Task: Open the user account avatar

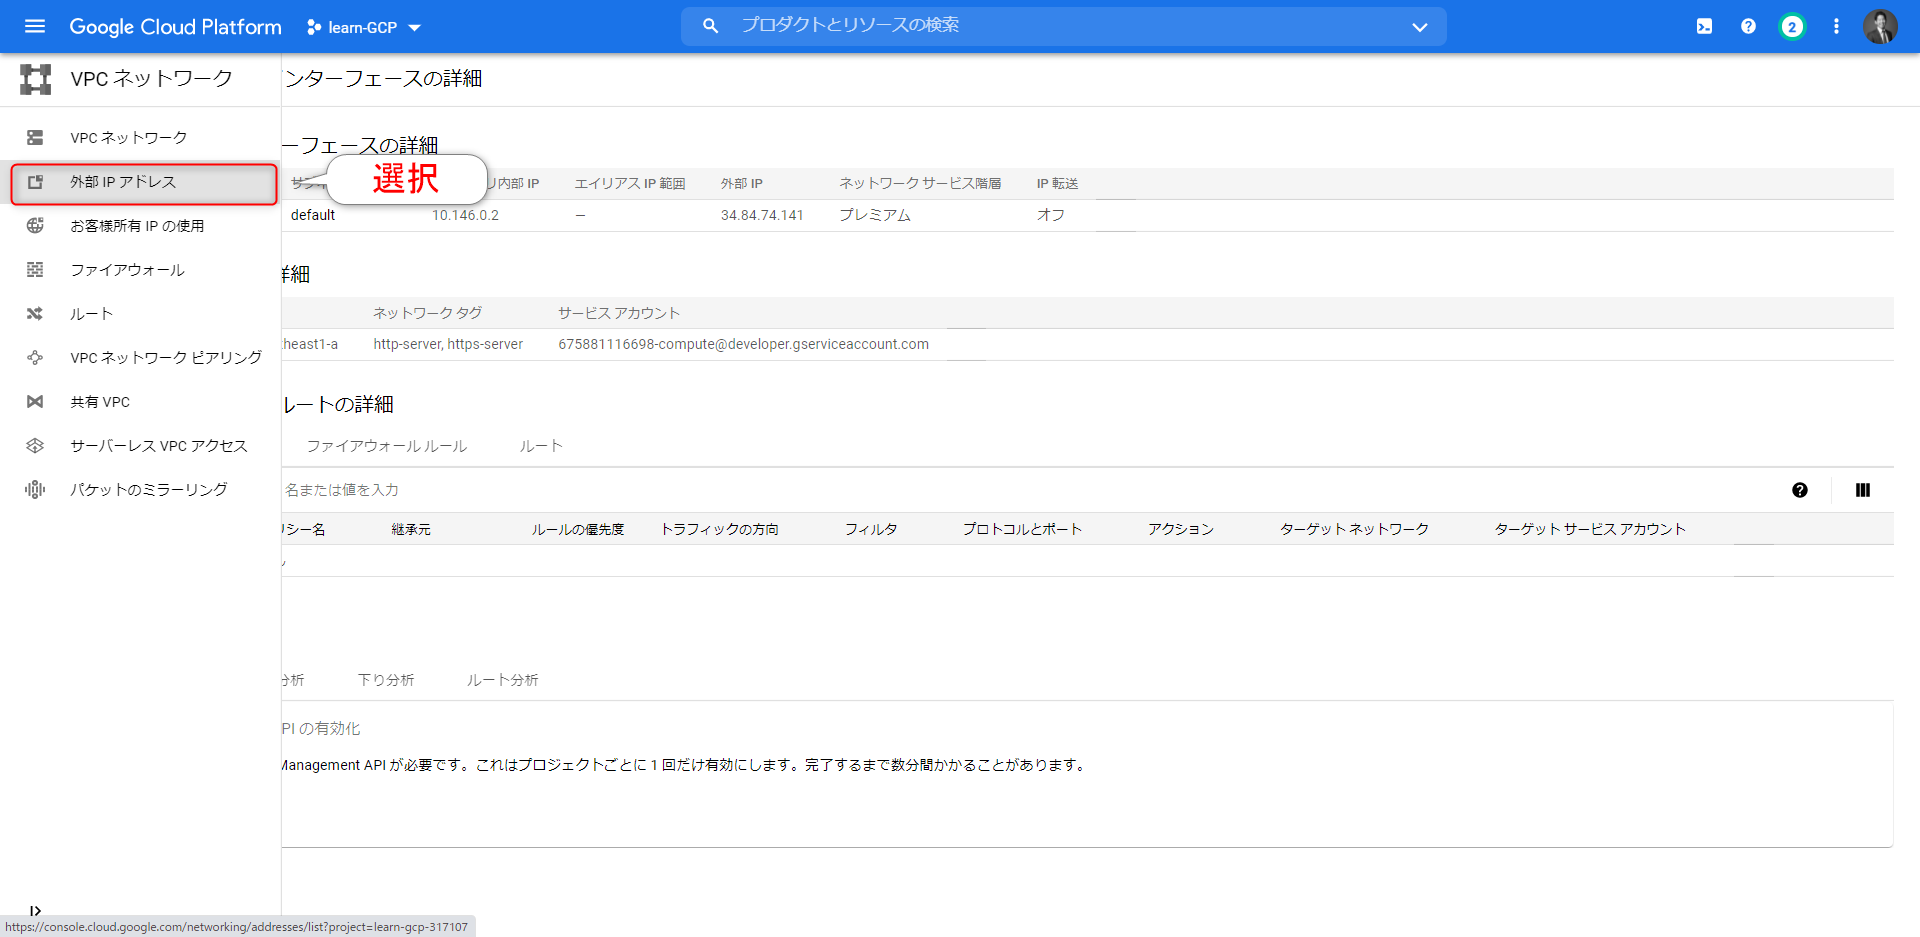Action: pos(1880,27)
